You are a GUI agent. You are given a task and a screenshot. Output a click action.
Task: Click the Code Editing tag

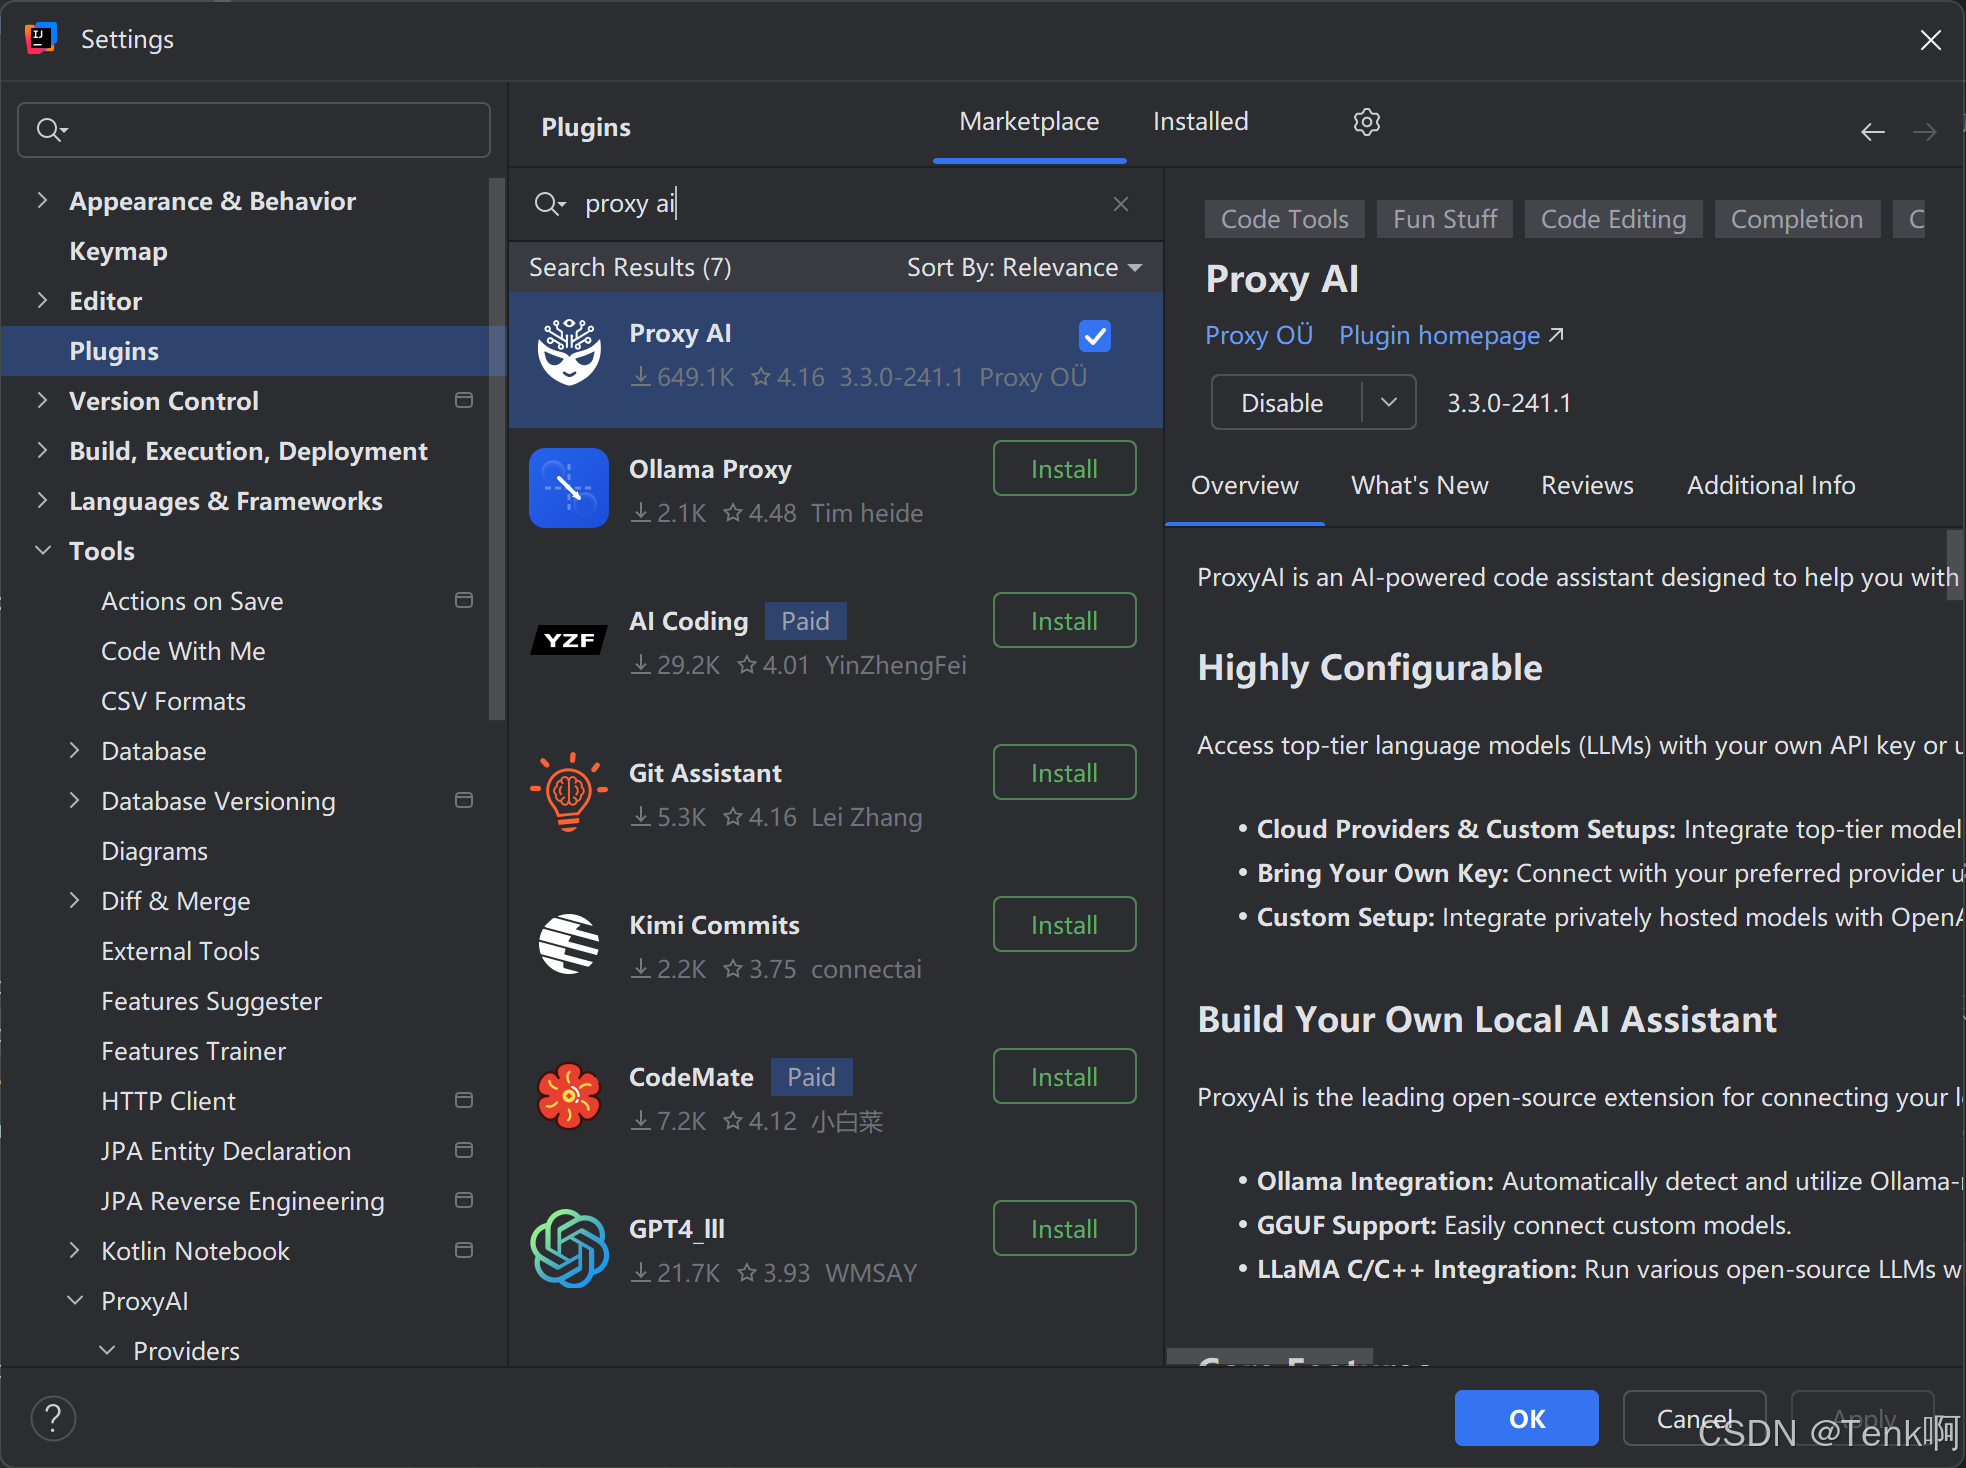coord(1613,219)
